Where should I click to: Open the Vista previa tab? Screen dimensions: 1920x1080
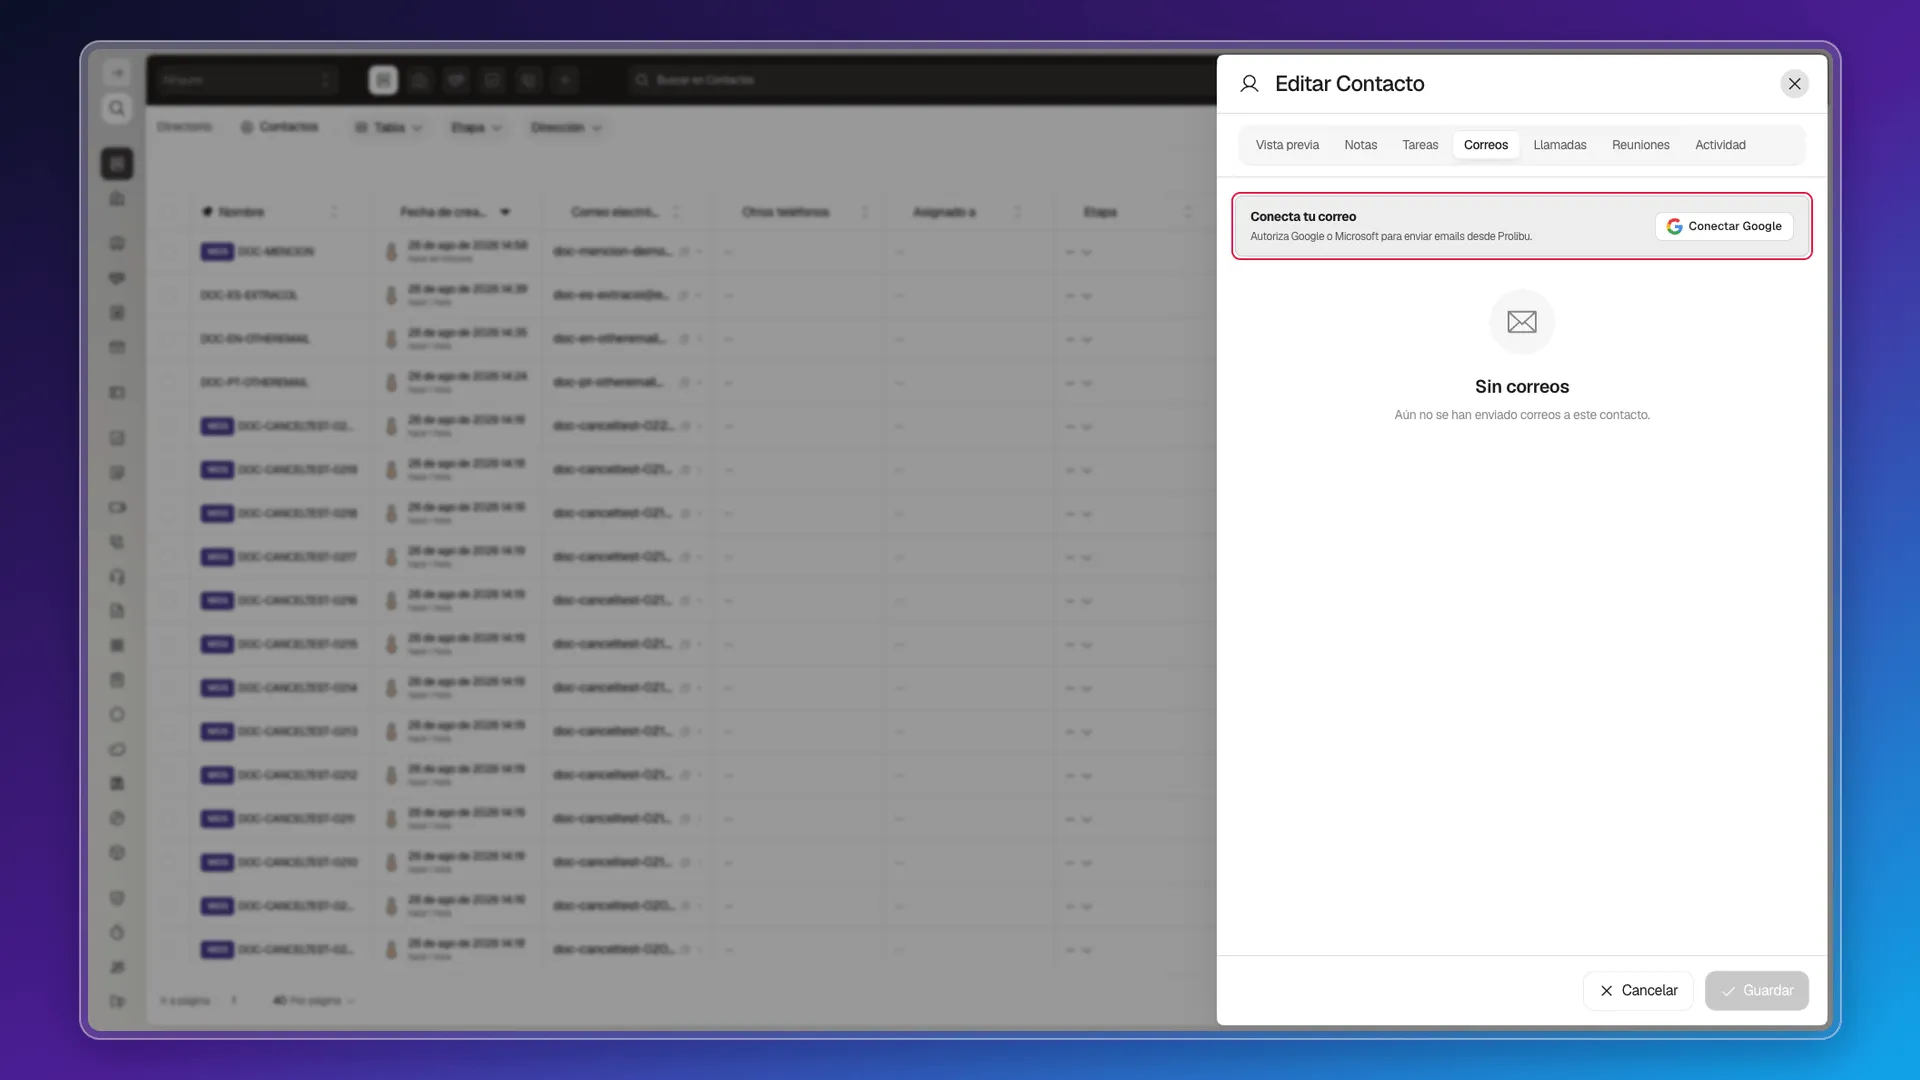coord(1287,145)
